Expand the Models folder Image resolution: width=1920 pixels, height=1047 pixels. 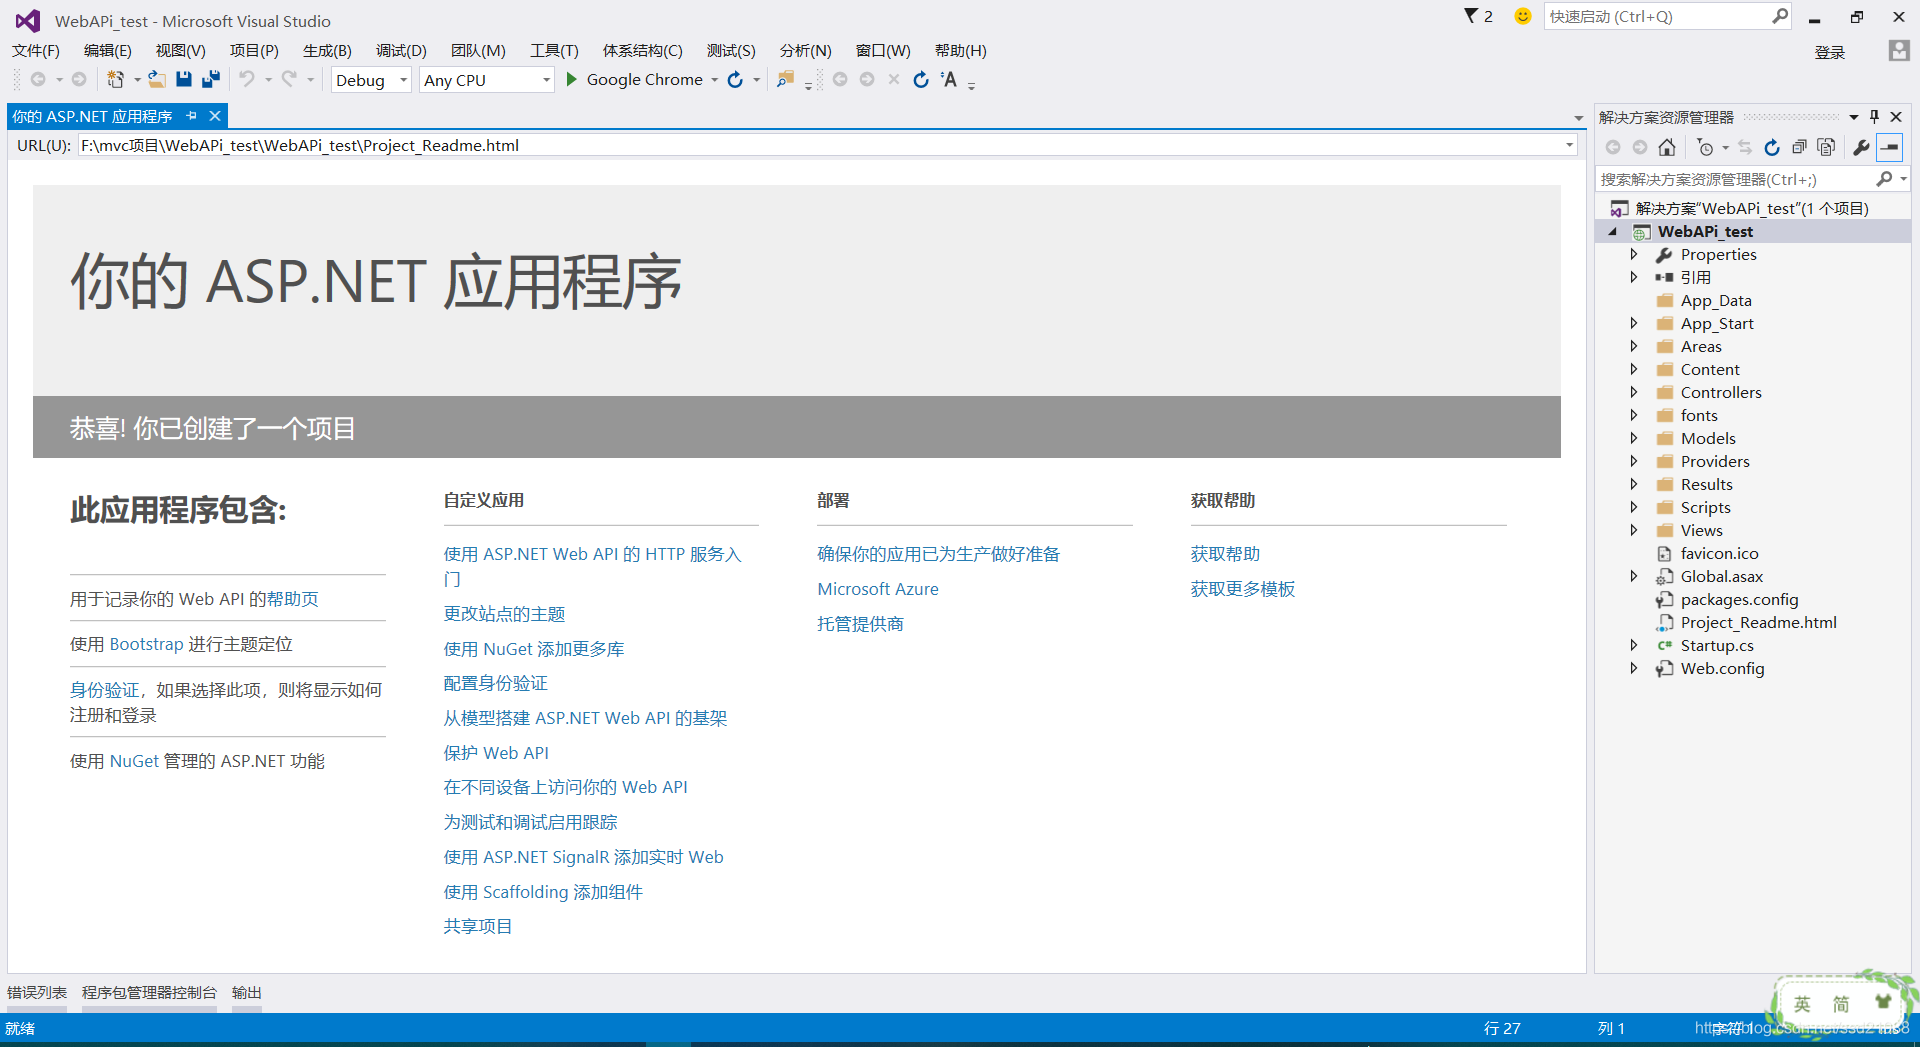[x=1634, y=438]
